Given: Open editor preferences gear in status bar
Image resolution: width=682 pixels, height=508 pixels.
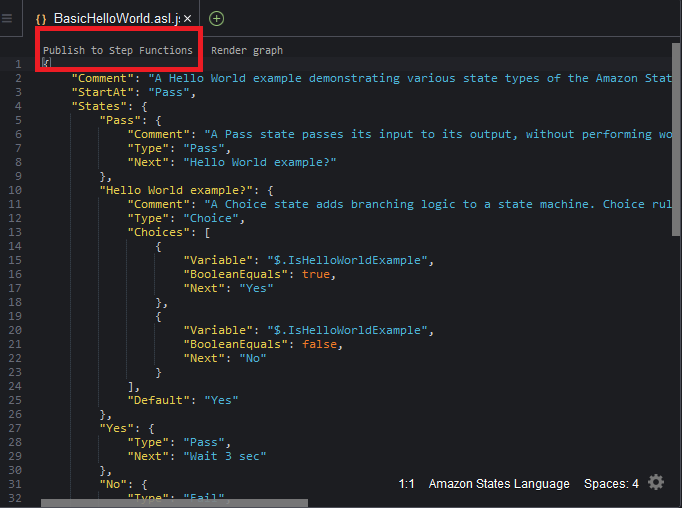Looking at the screenshot, I should (x=656, y=483).
